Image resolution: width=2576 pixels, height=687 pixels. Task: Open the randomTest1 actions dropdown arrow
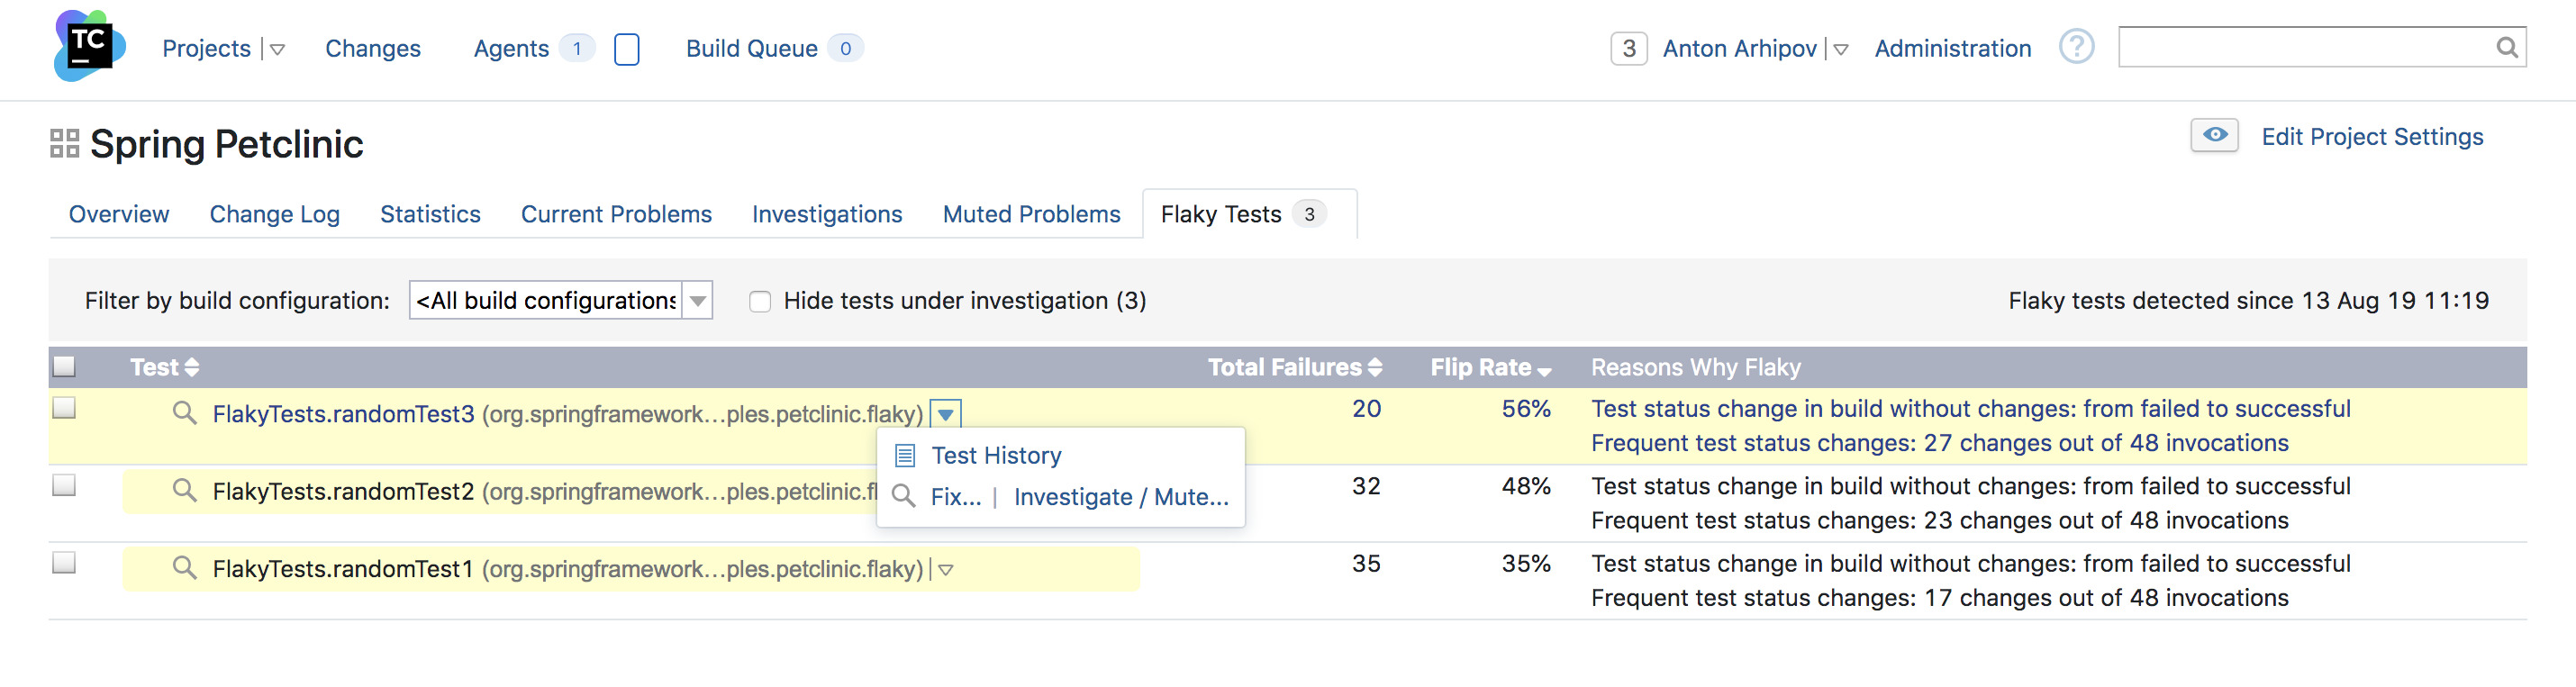pyautogui.click(x=945, y=570)
